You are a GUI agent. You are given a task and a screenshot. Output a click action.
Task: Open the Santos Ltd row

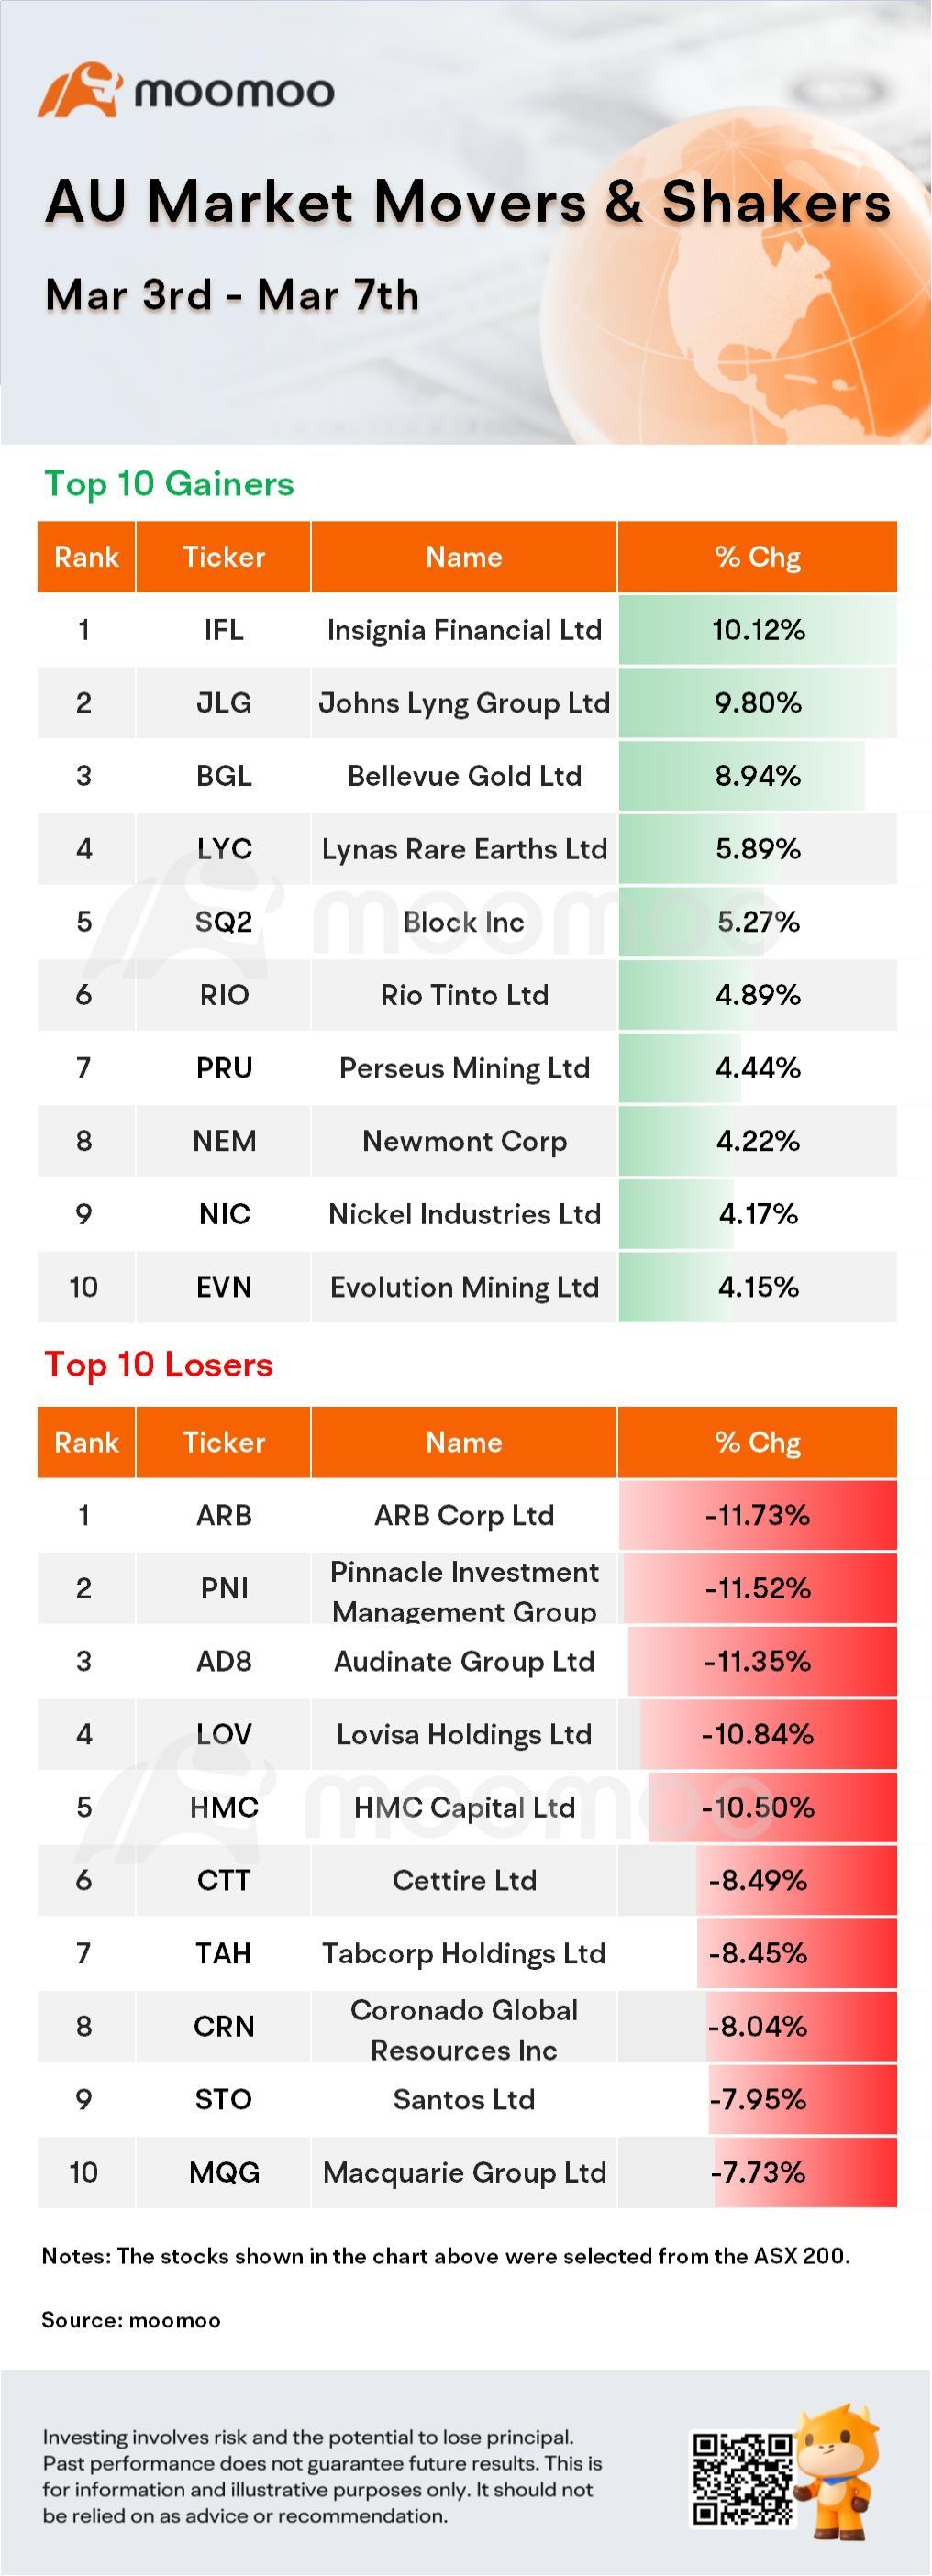click(x=467, y=2099)
